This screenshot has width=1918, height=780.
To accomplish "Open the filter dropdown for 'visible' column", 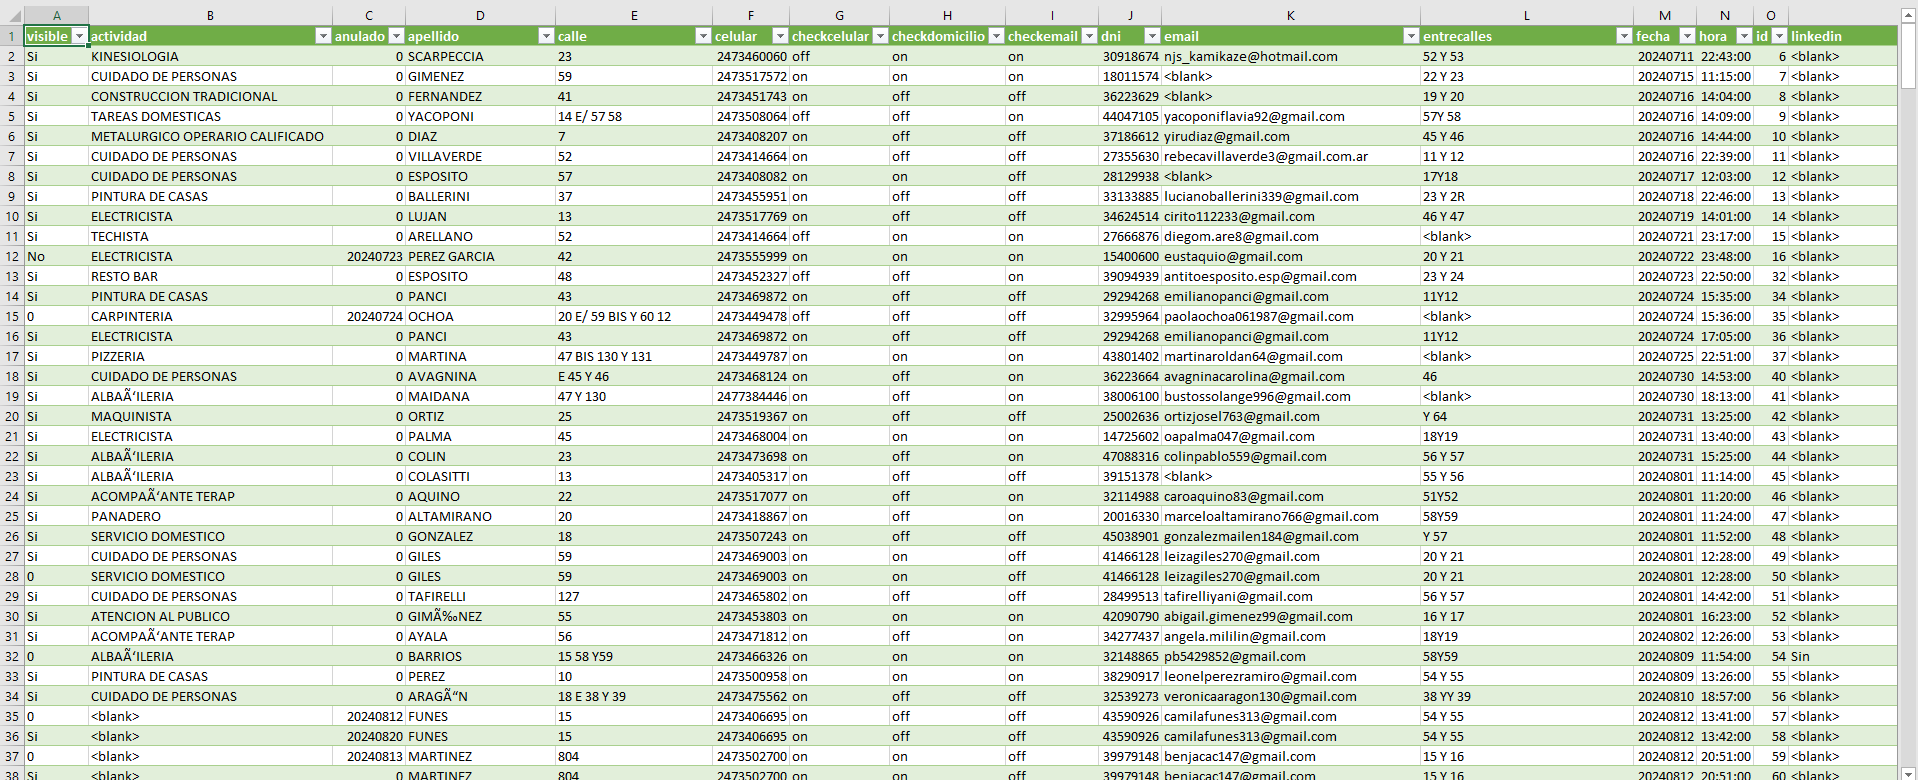I will click(79, 36).
